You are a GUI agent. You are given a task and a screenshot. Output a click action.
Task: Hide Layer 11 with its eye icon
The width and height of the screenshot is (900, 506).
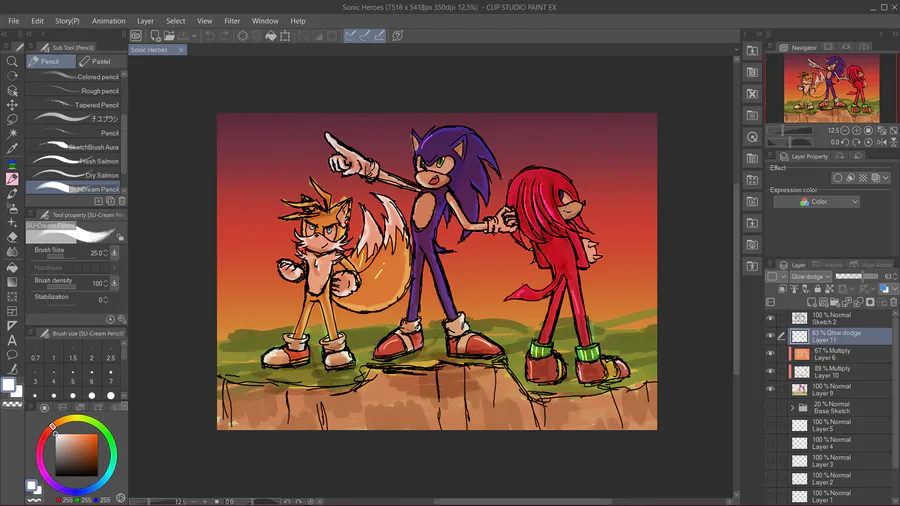770,336
